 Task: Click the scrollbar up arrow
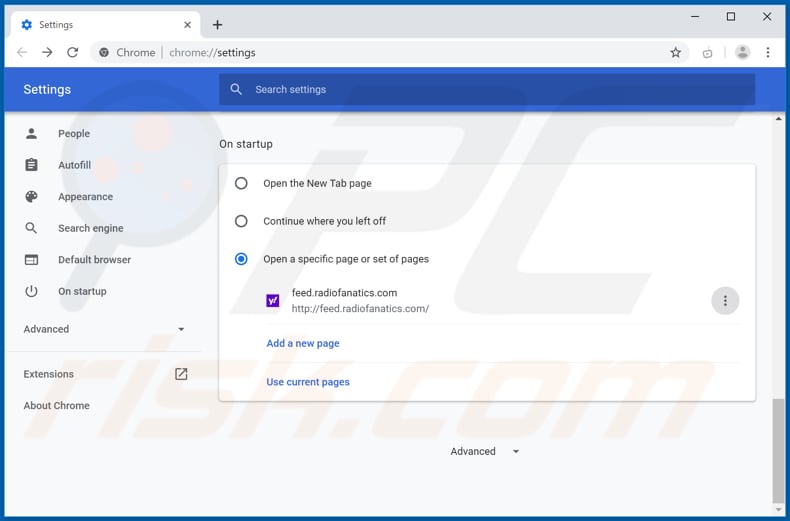click(x=778, y=119)
